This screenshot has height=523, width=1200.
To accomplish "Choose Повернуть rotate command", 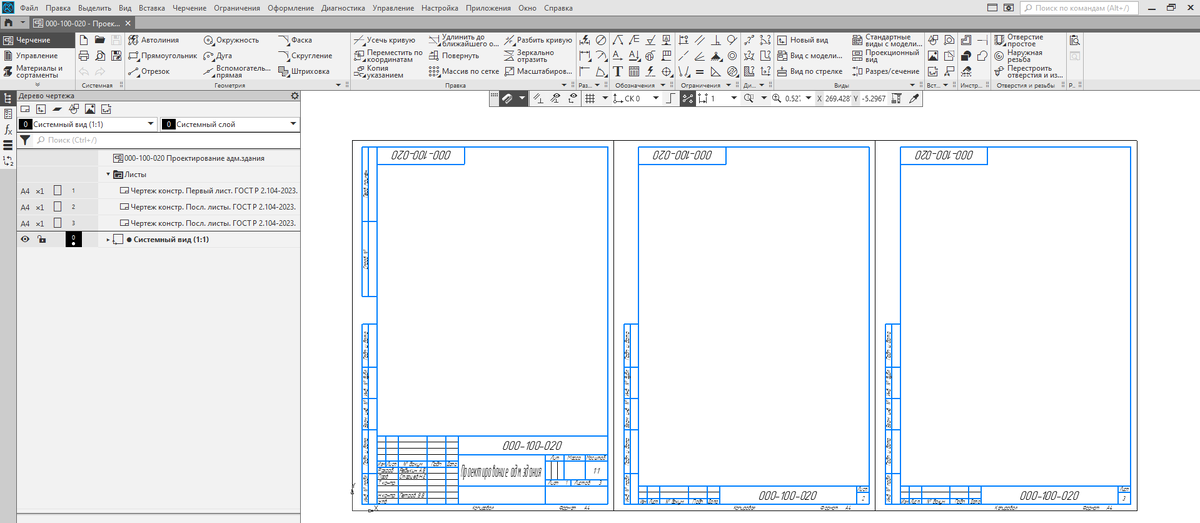I will pyautogui.click(x=454, y=56).
